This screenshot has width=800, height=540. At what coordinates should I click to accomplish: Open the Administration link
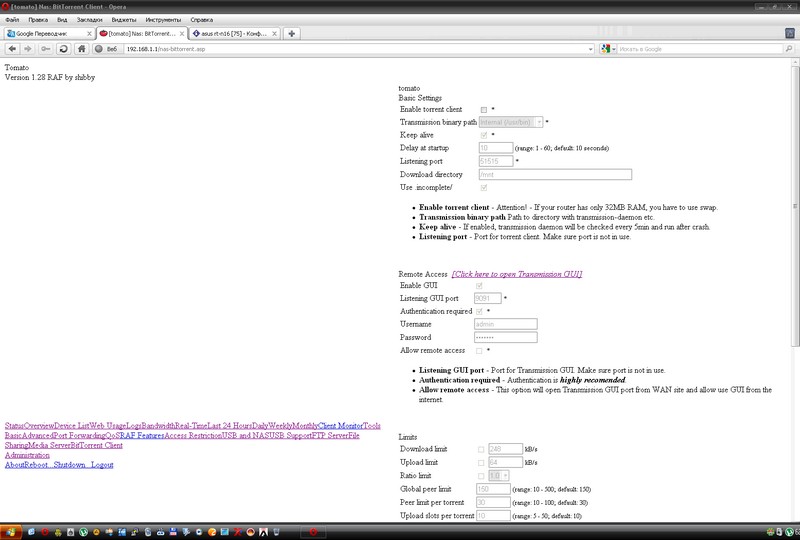tap(27, 455)
